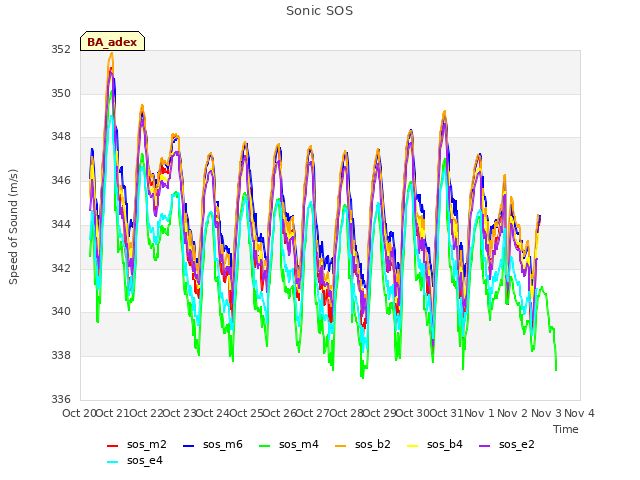Click the BA_adex annotation label
Viewport: 640px width, 480px height.
(x=112, y=42)
